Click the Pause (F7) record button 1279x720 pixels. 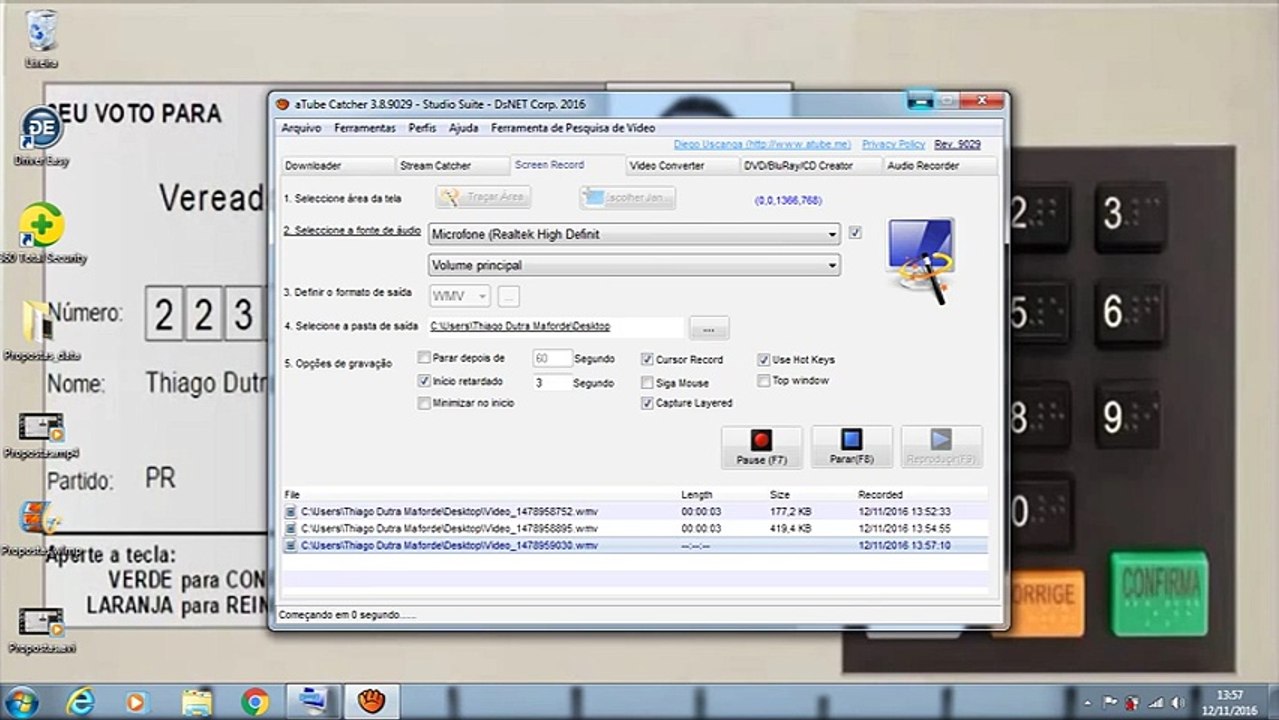click(x=762, y=447)
